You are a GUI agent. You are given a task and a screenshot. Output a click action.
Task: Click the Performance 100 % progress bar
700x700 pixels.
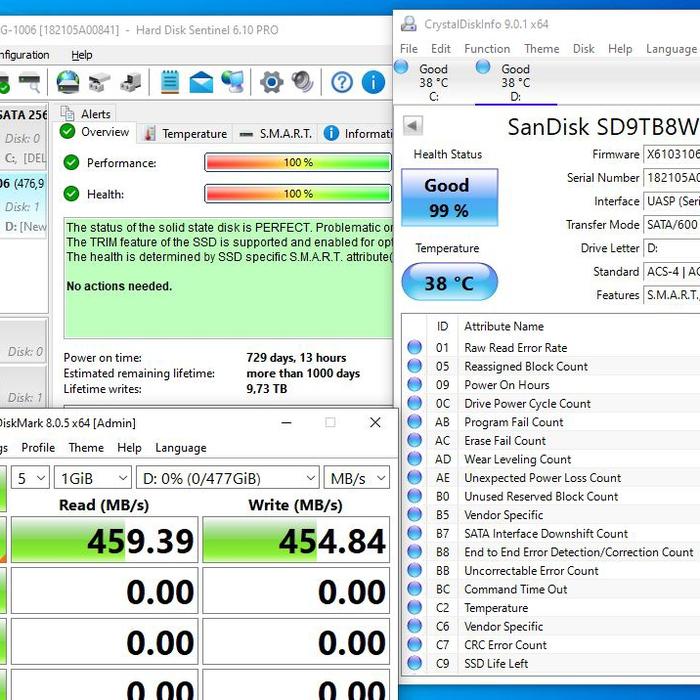tap(298, 162)
